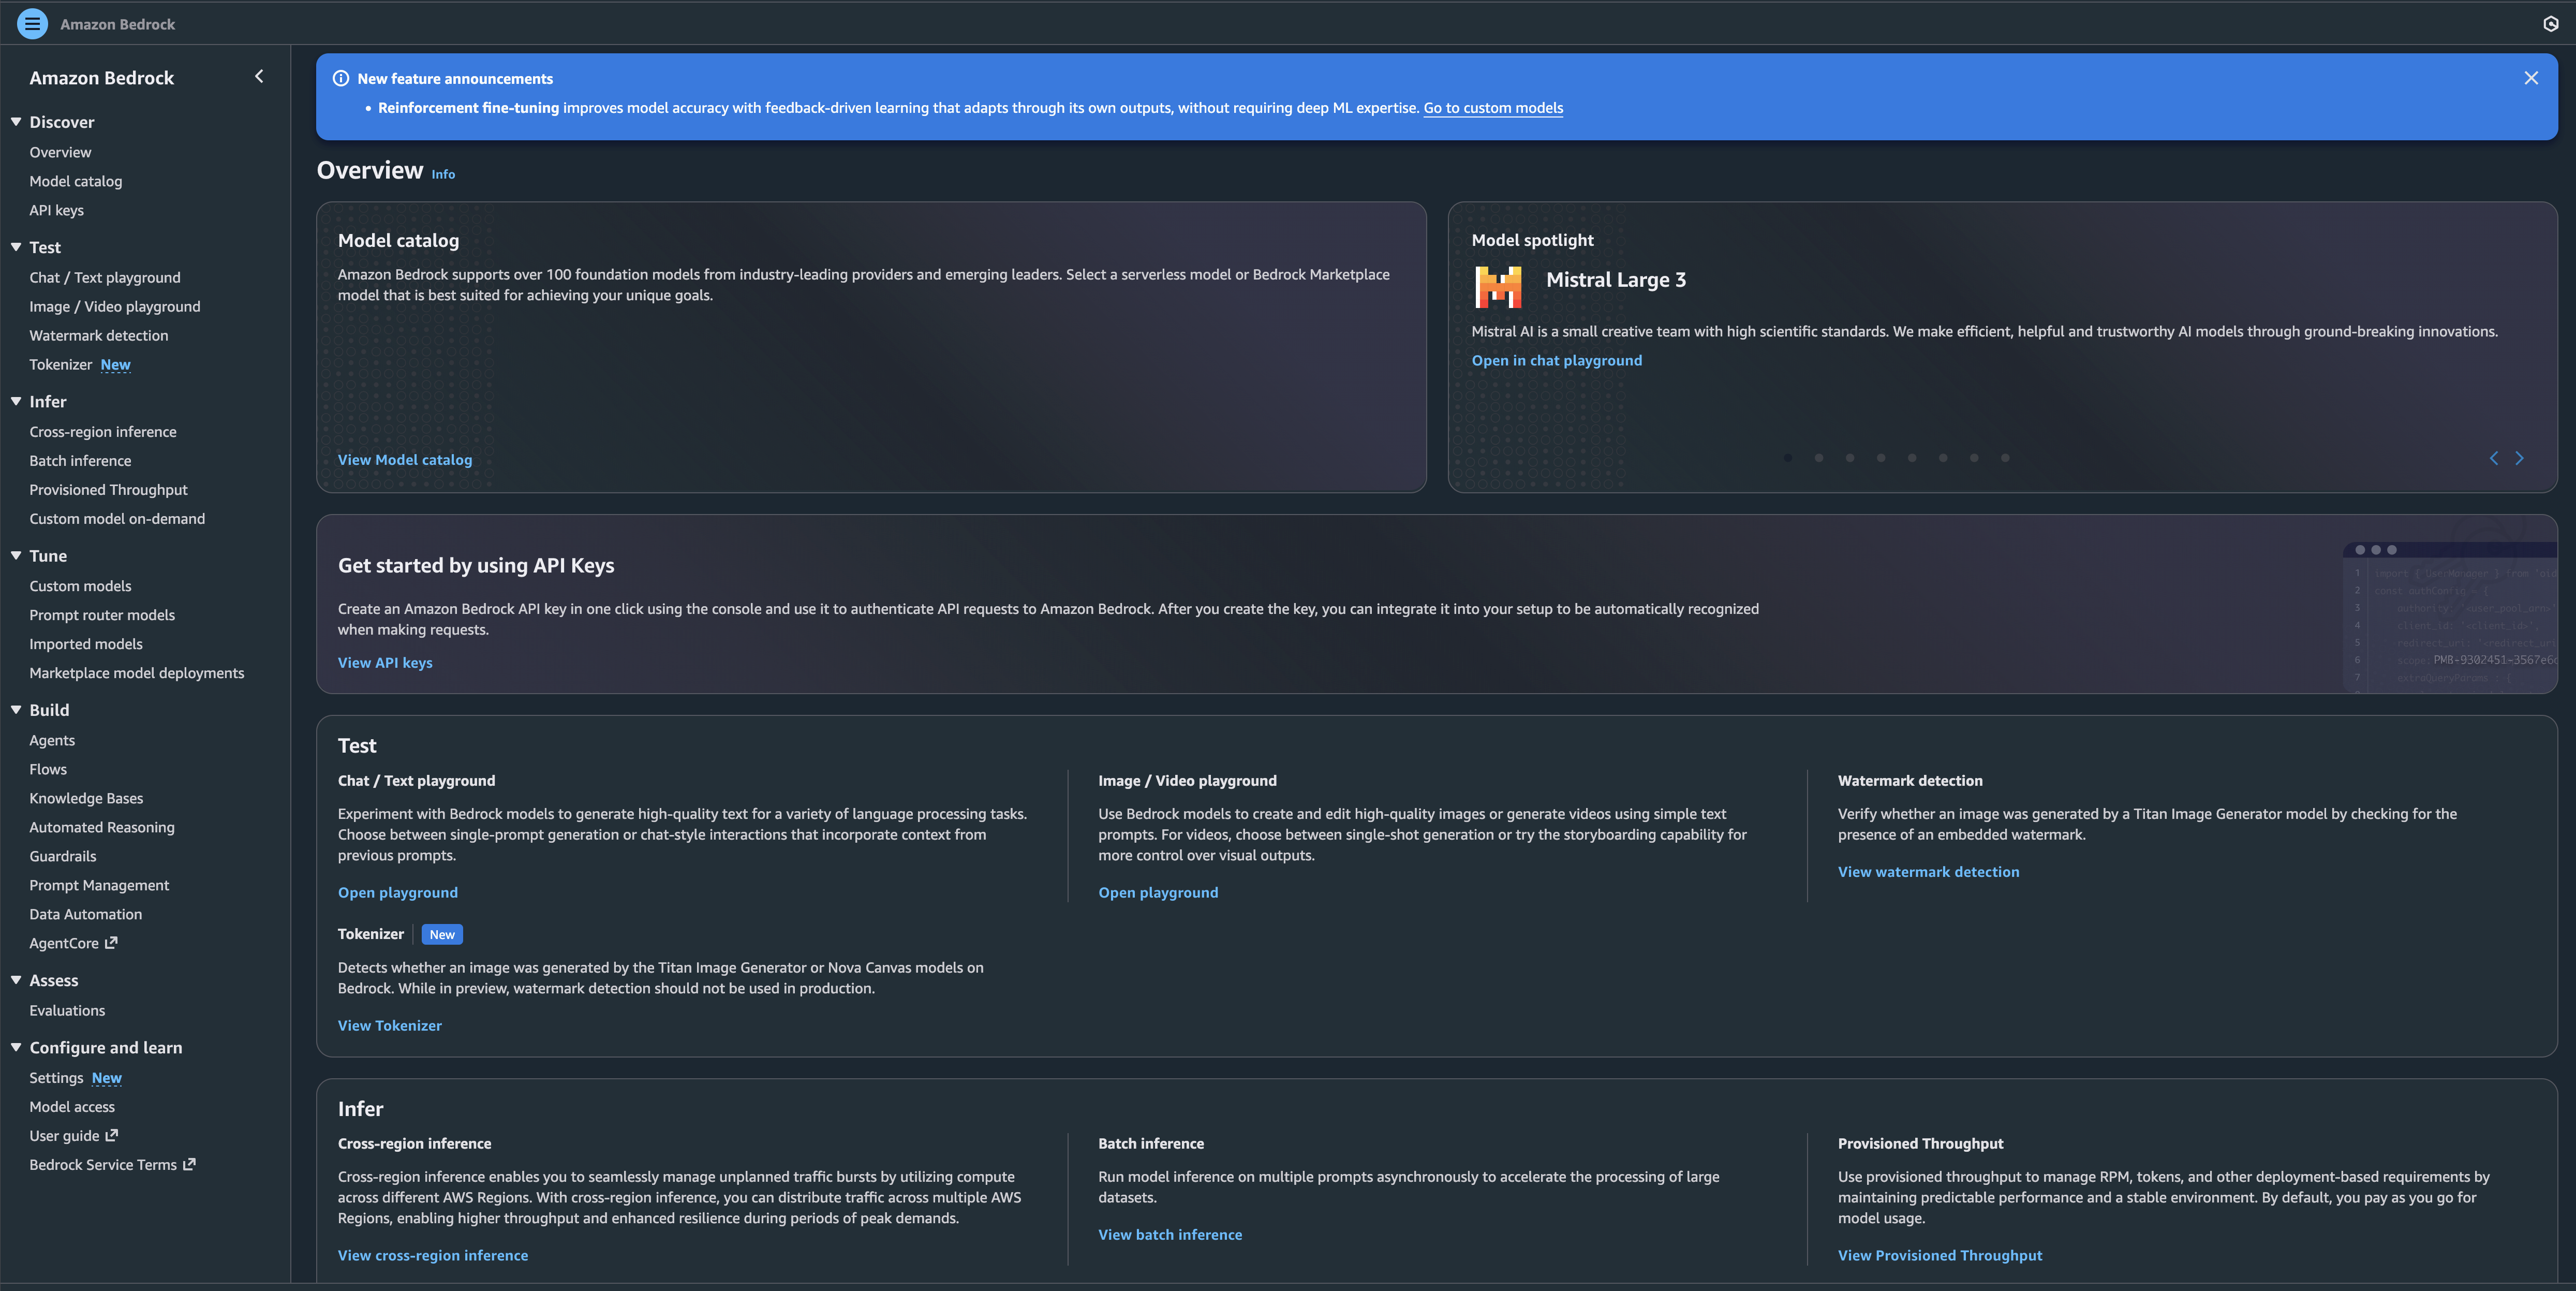
Task: Dismiss the new feature announcements banner
Action: [2530, 78]
